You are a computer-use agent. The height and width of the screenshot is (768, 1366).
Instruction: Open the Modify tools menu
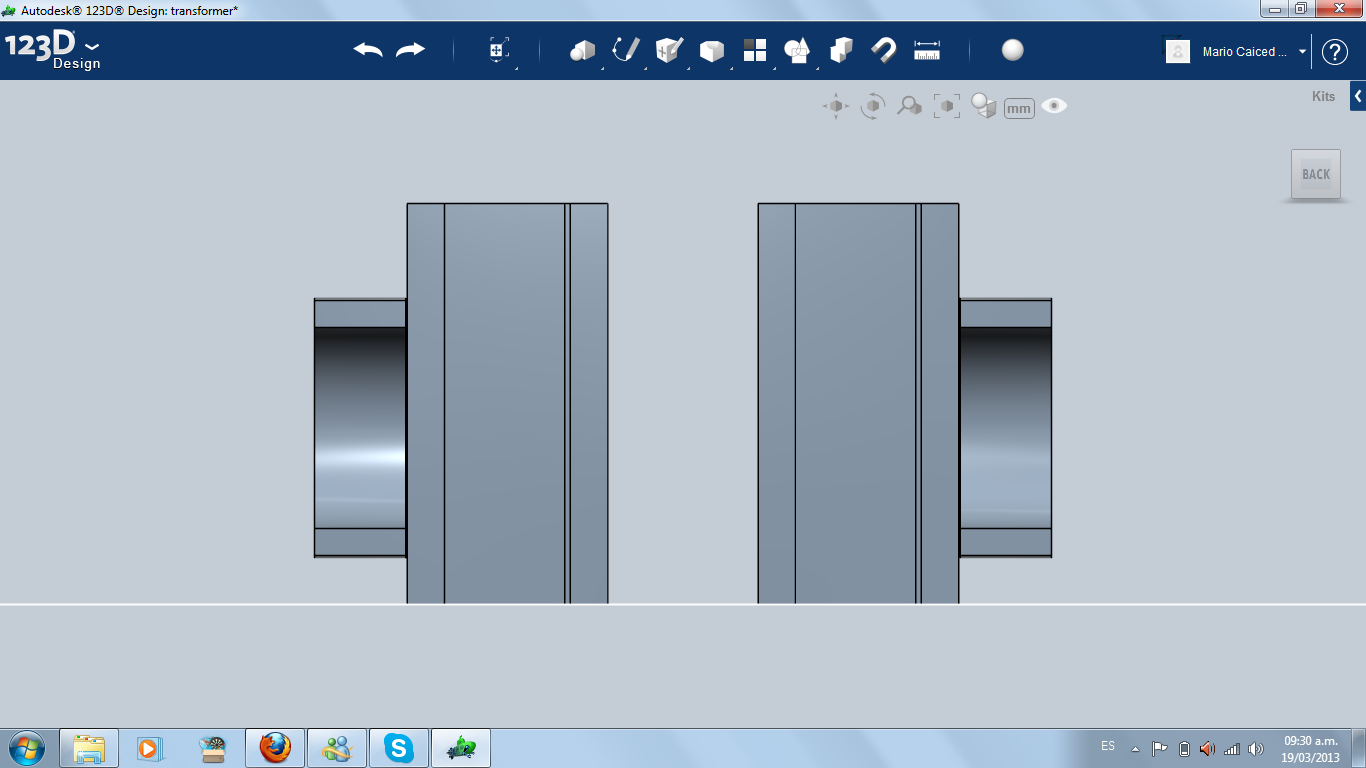point(712,50)
